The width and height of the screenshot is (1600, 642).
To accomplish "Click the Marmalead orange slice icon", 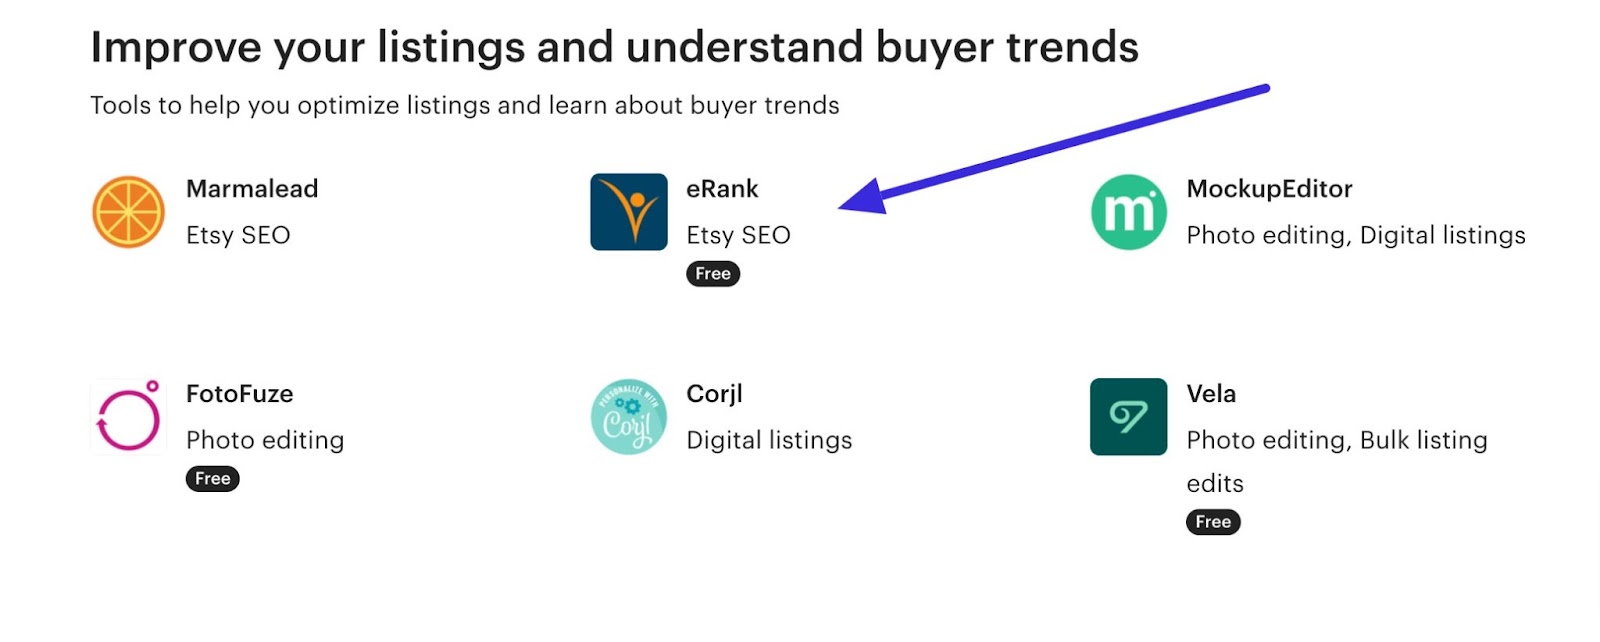I will point(128,212).
